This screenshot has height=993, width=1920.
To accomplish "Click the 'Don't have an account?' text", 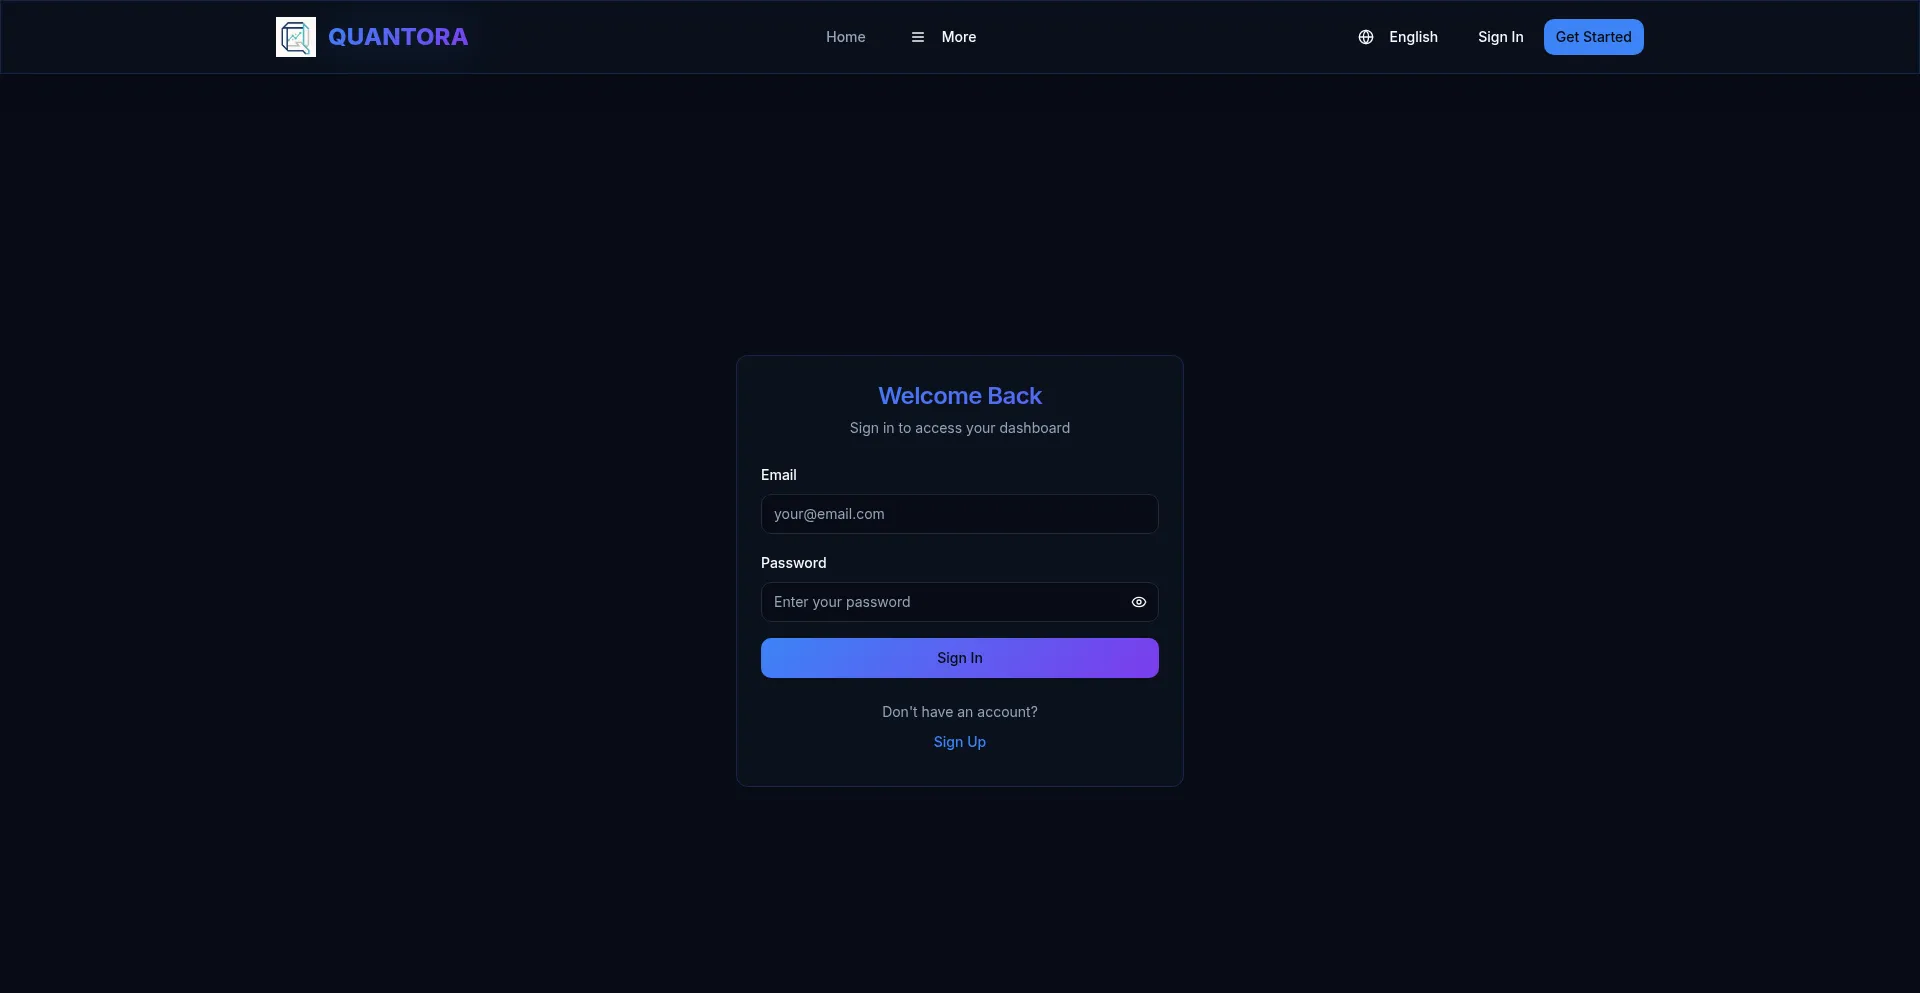I will coord(960,712).
